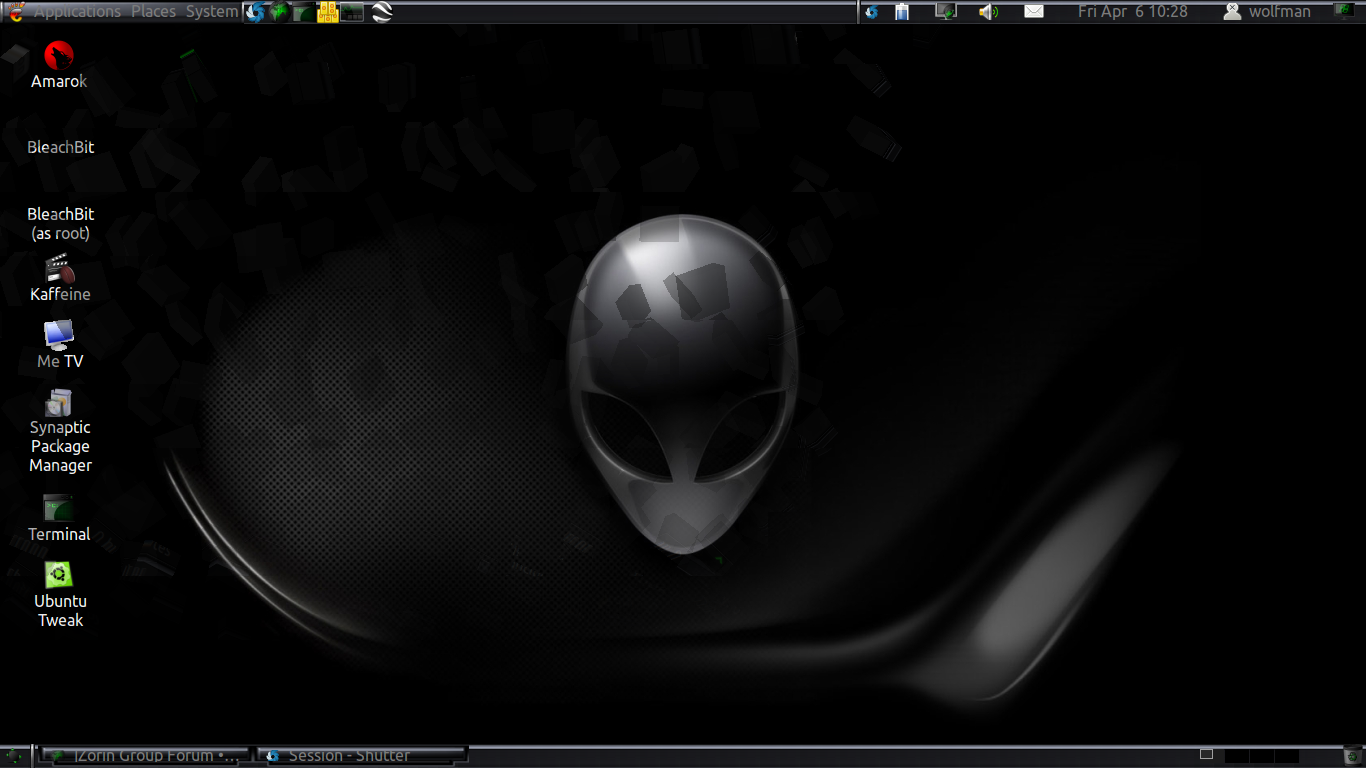Screen dimensions: 1366x768
Task: Open the volume speaker indicator
Action: 988,12
